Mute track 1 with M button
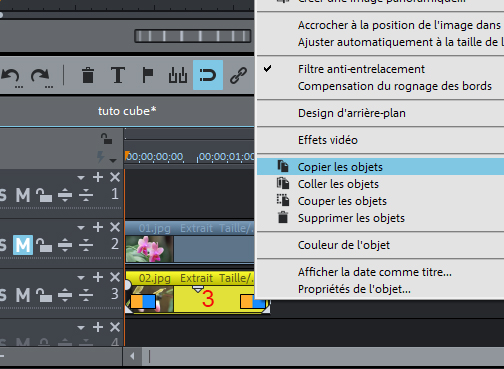 23,195
